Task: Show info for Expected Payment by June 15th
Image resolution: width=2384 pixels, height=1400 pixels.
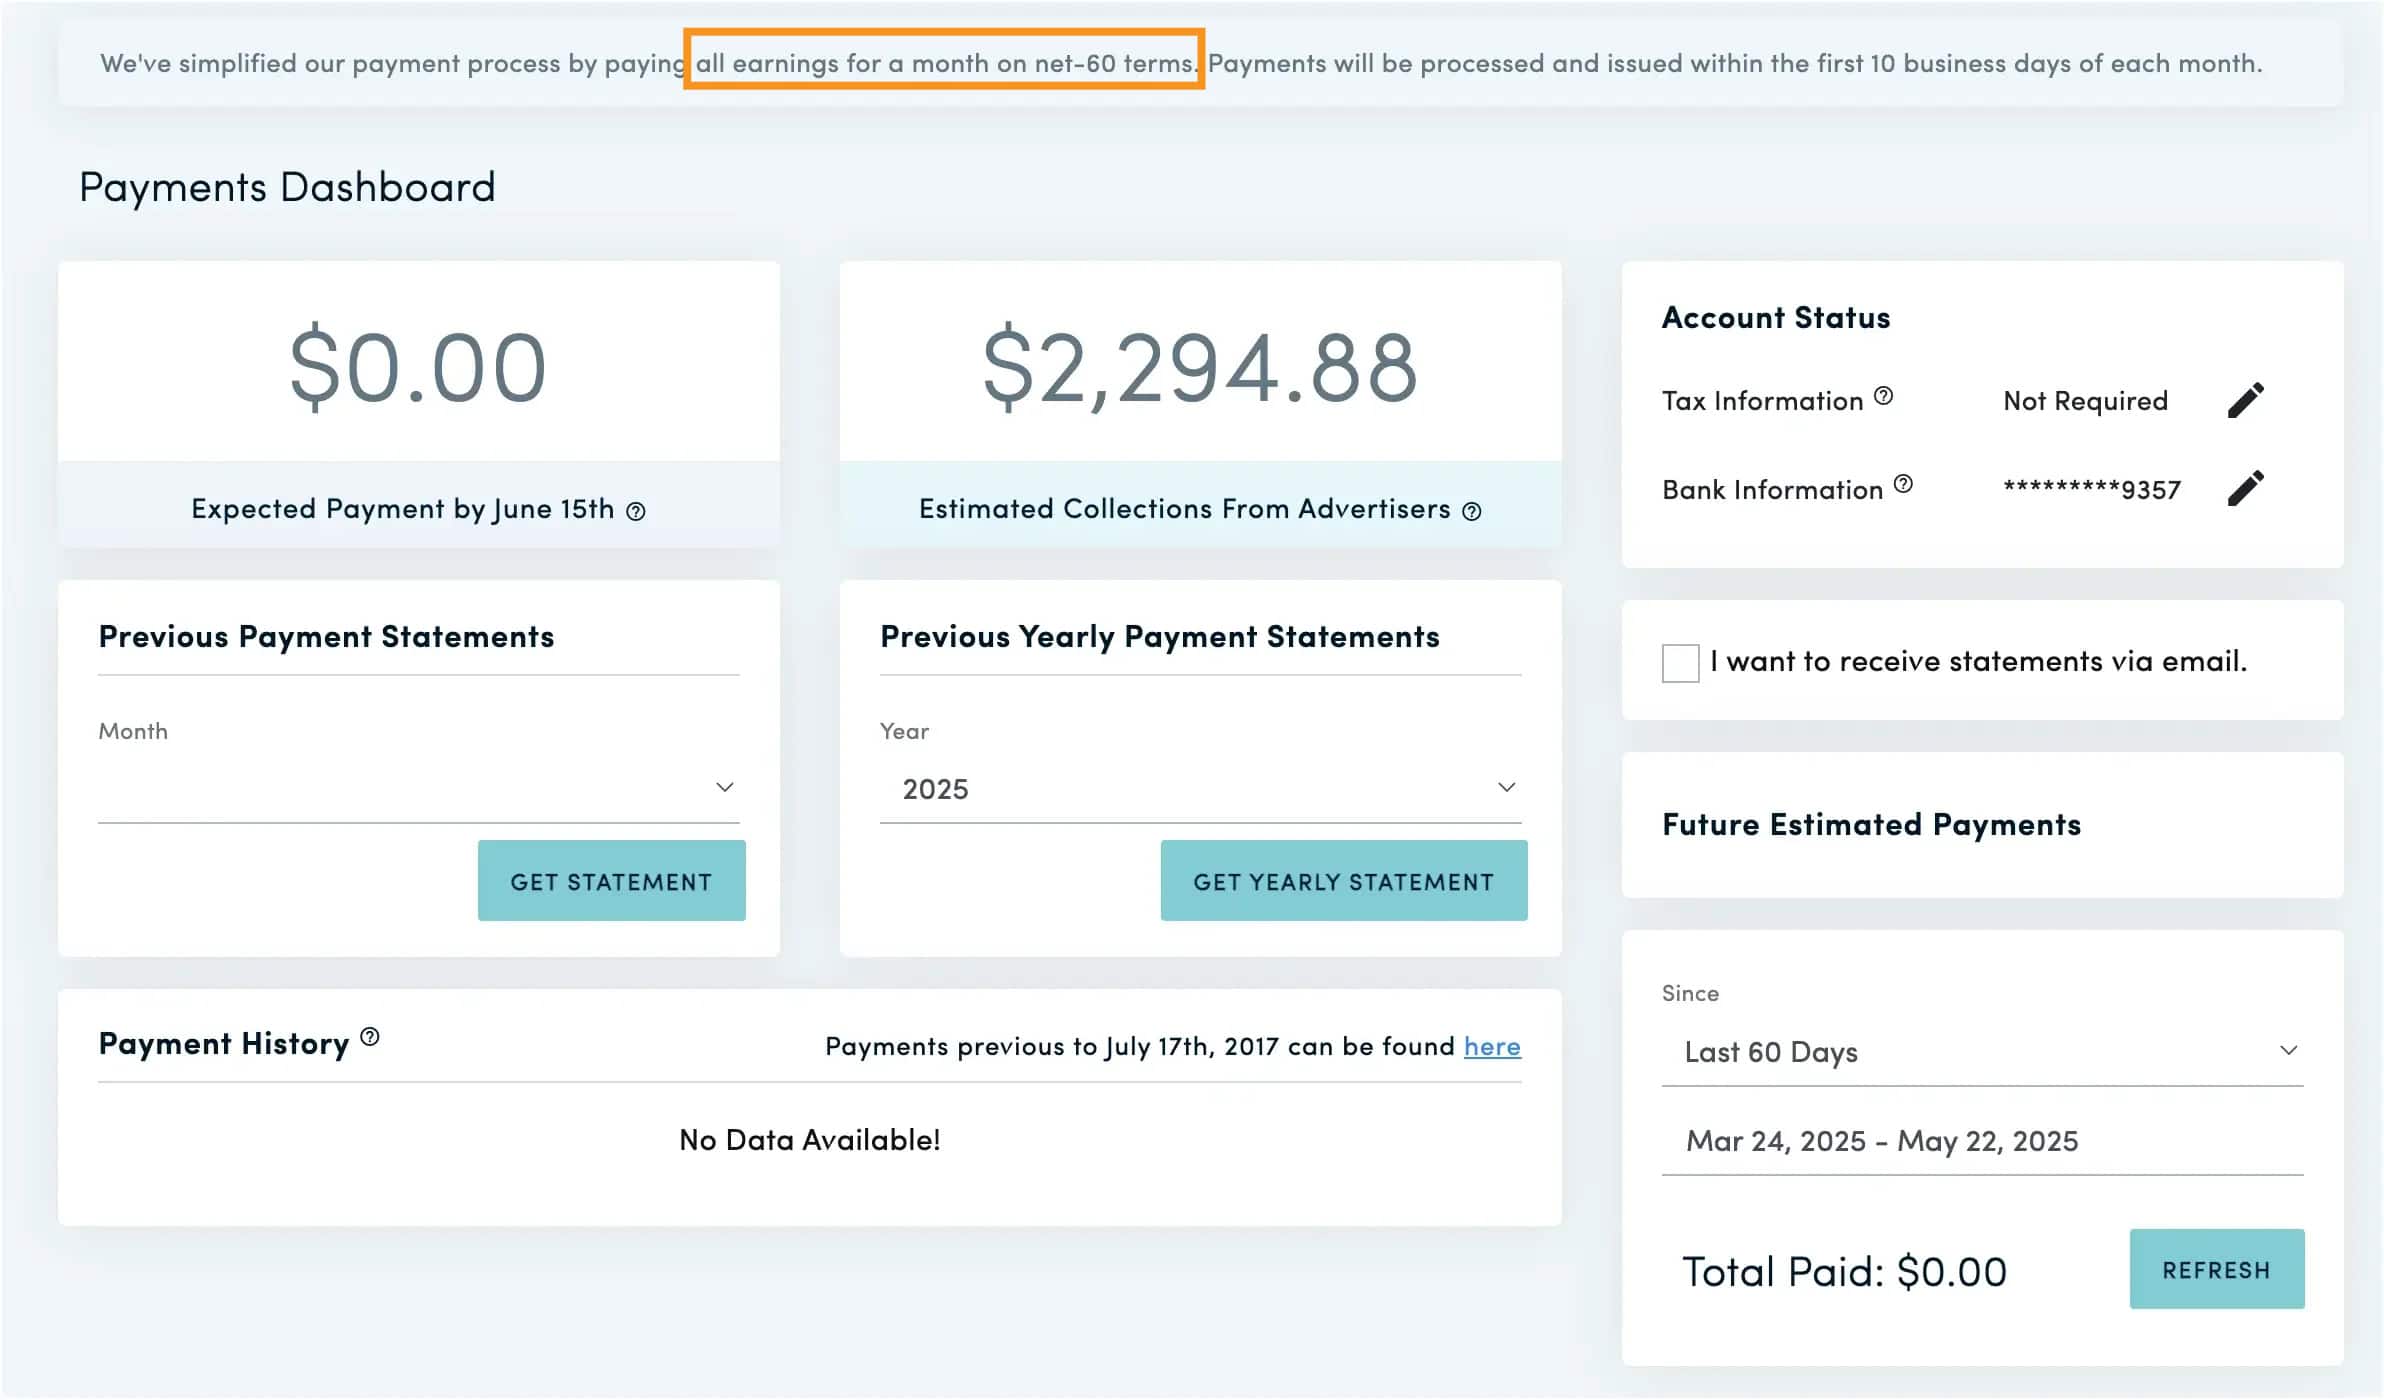Action: coord(636,511)
